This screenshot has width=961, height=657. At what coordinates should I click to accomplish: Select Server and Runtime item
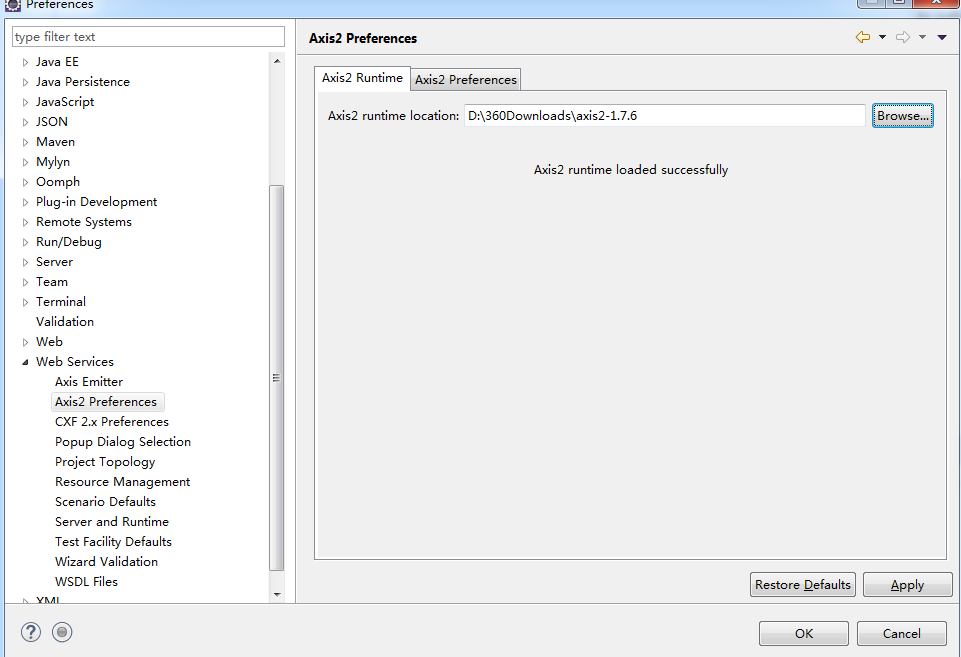(112, 522)
